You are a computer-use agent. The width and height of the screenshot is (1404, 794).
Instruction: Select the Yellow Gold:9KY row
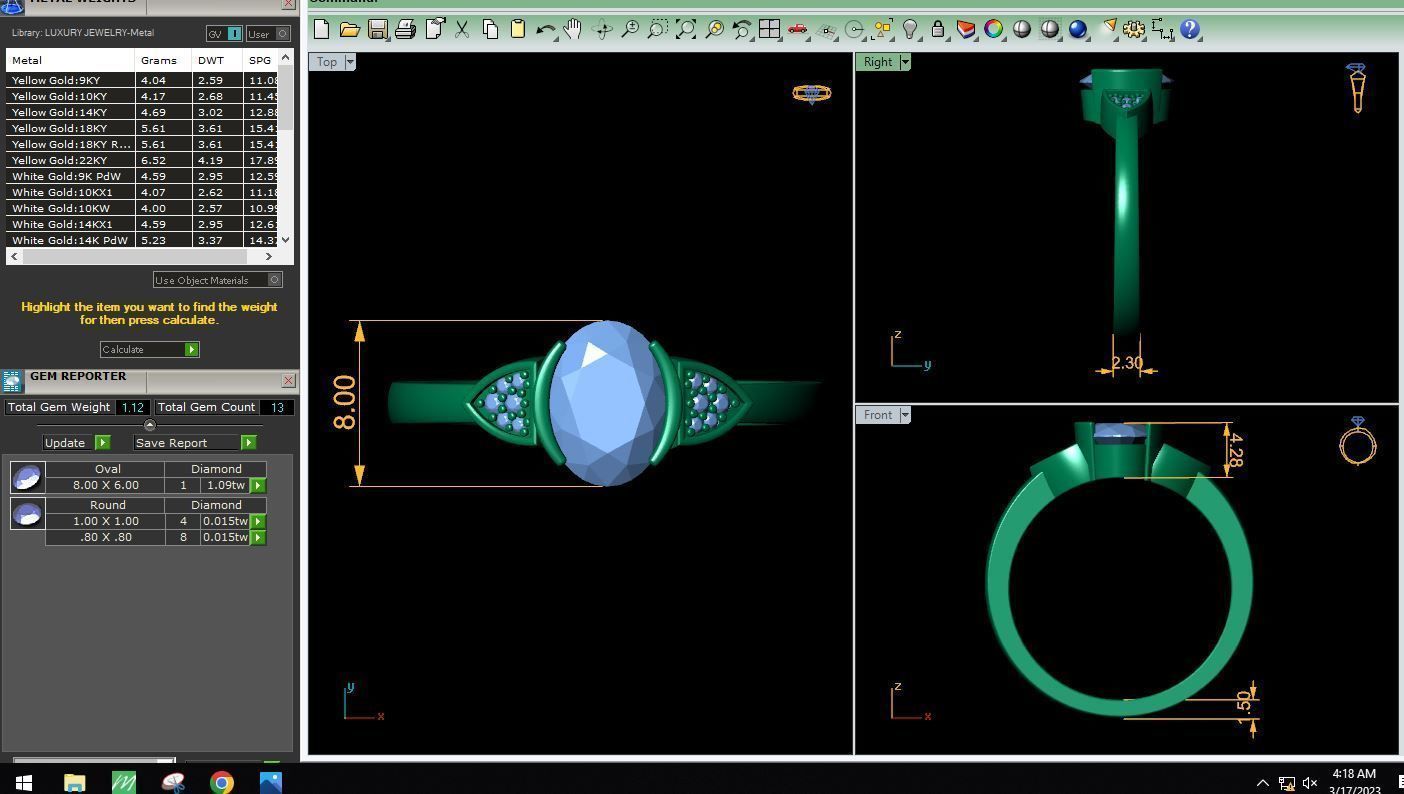(x=142, y=80)
